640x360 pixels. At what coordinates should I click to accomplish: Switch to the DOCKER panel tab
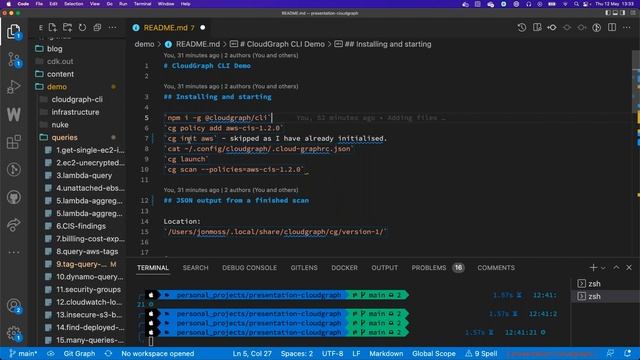(344, 268)
